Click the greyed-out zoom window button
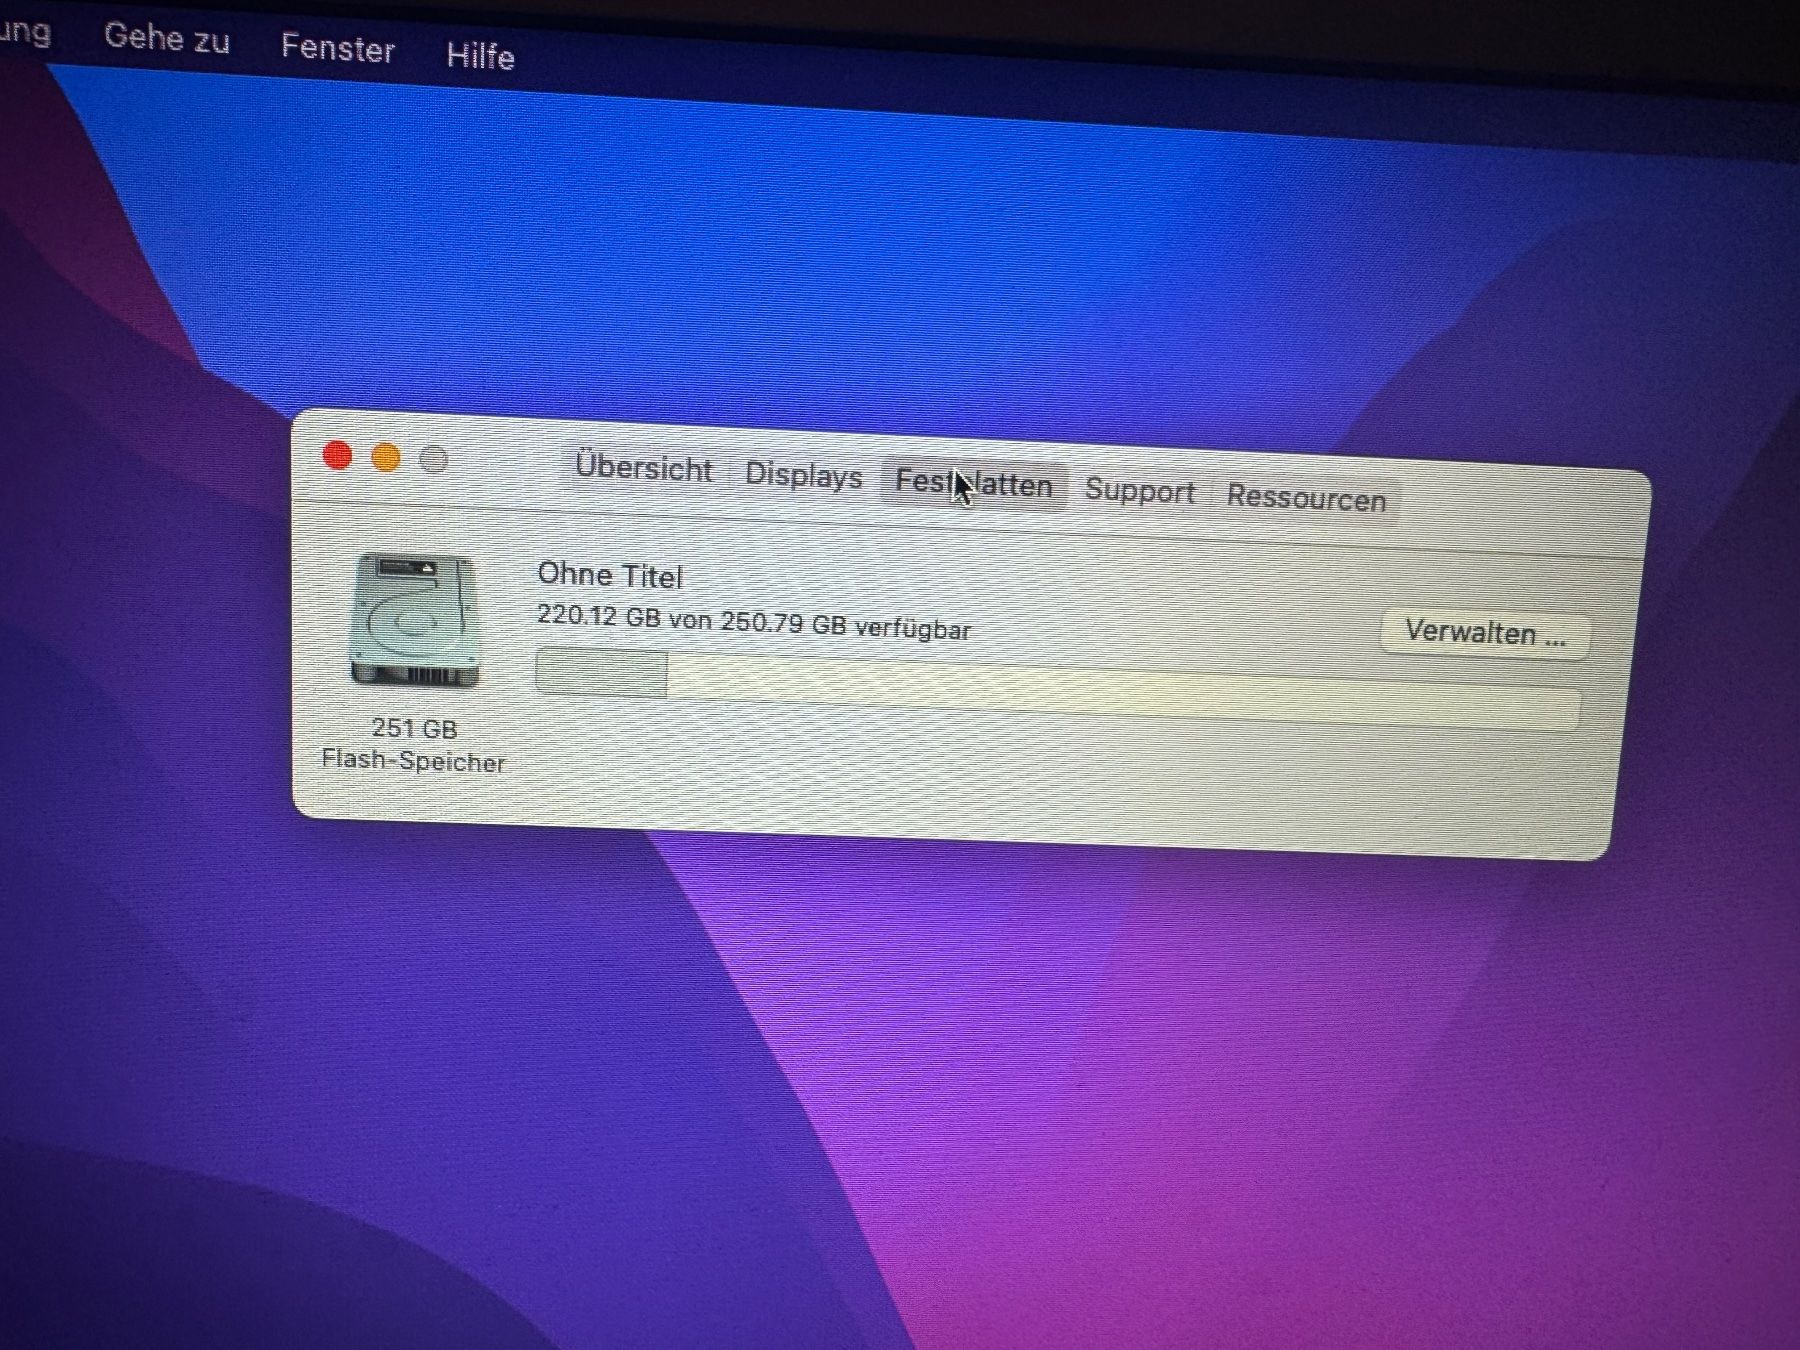 [x=433, y=460]
